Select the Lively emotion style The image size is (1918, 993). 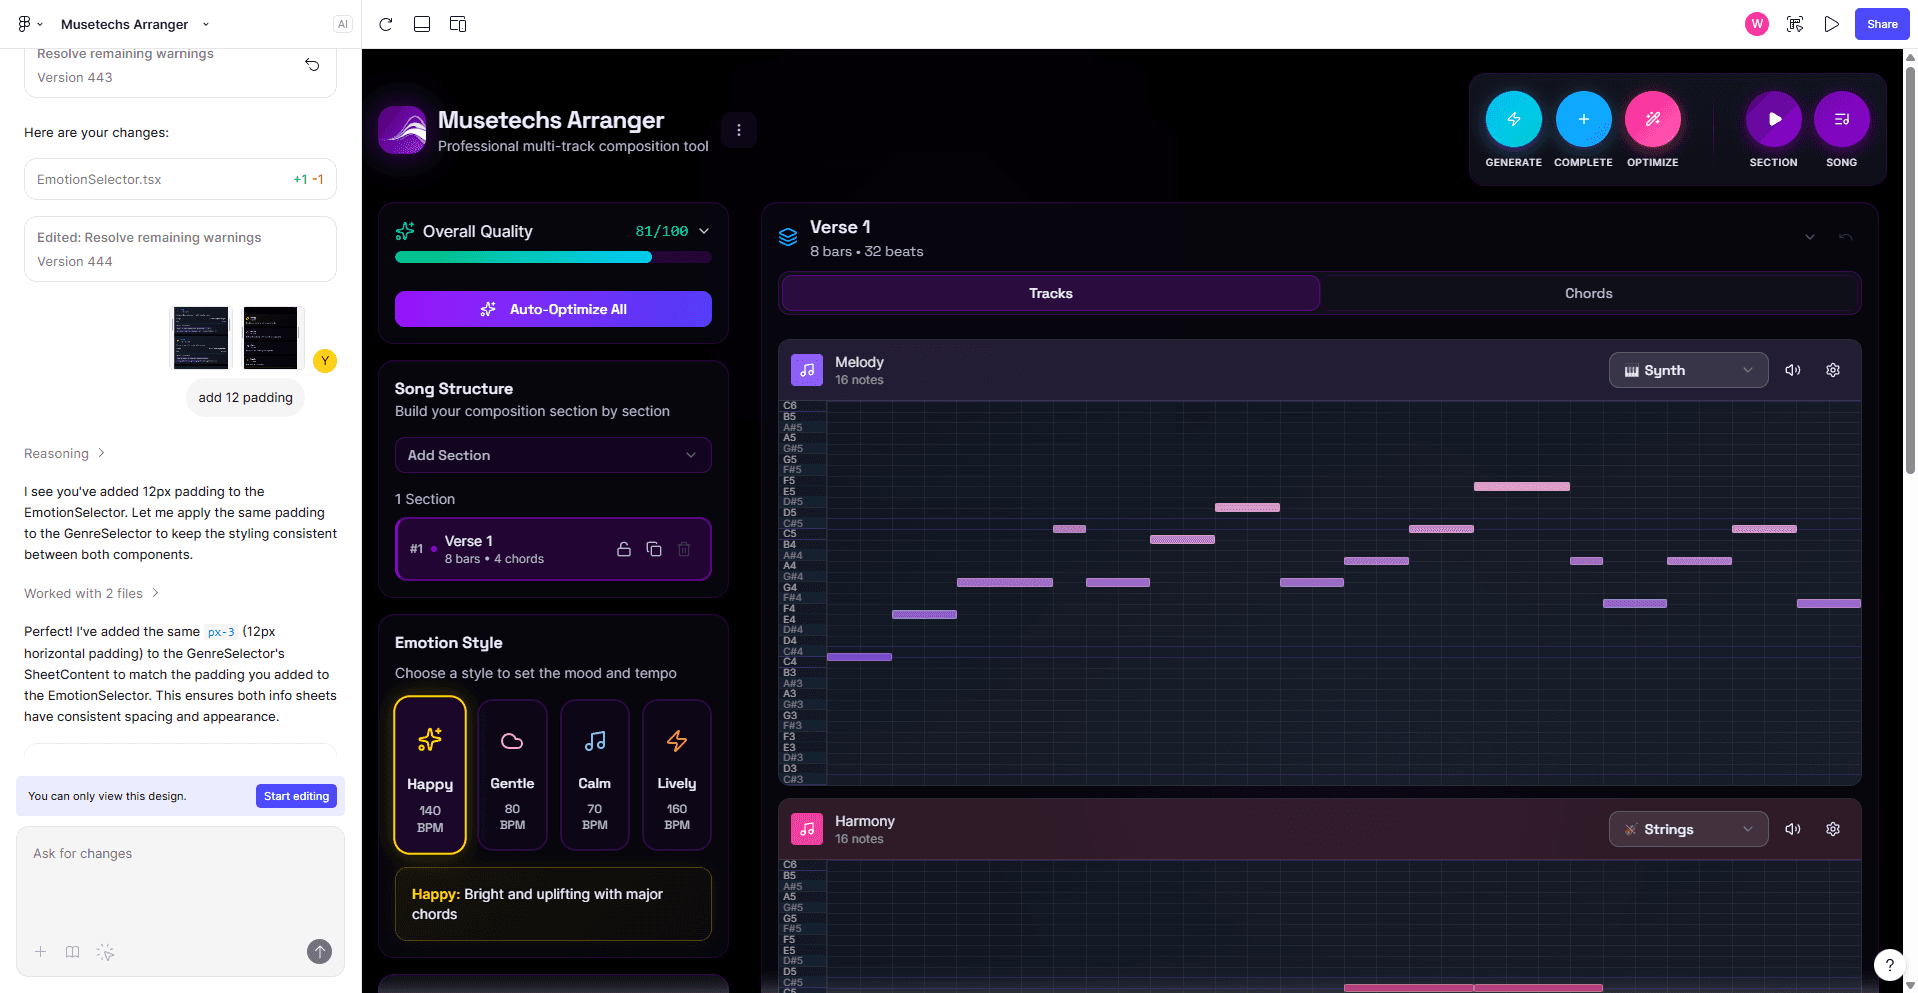click(x=677, y=775)
